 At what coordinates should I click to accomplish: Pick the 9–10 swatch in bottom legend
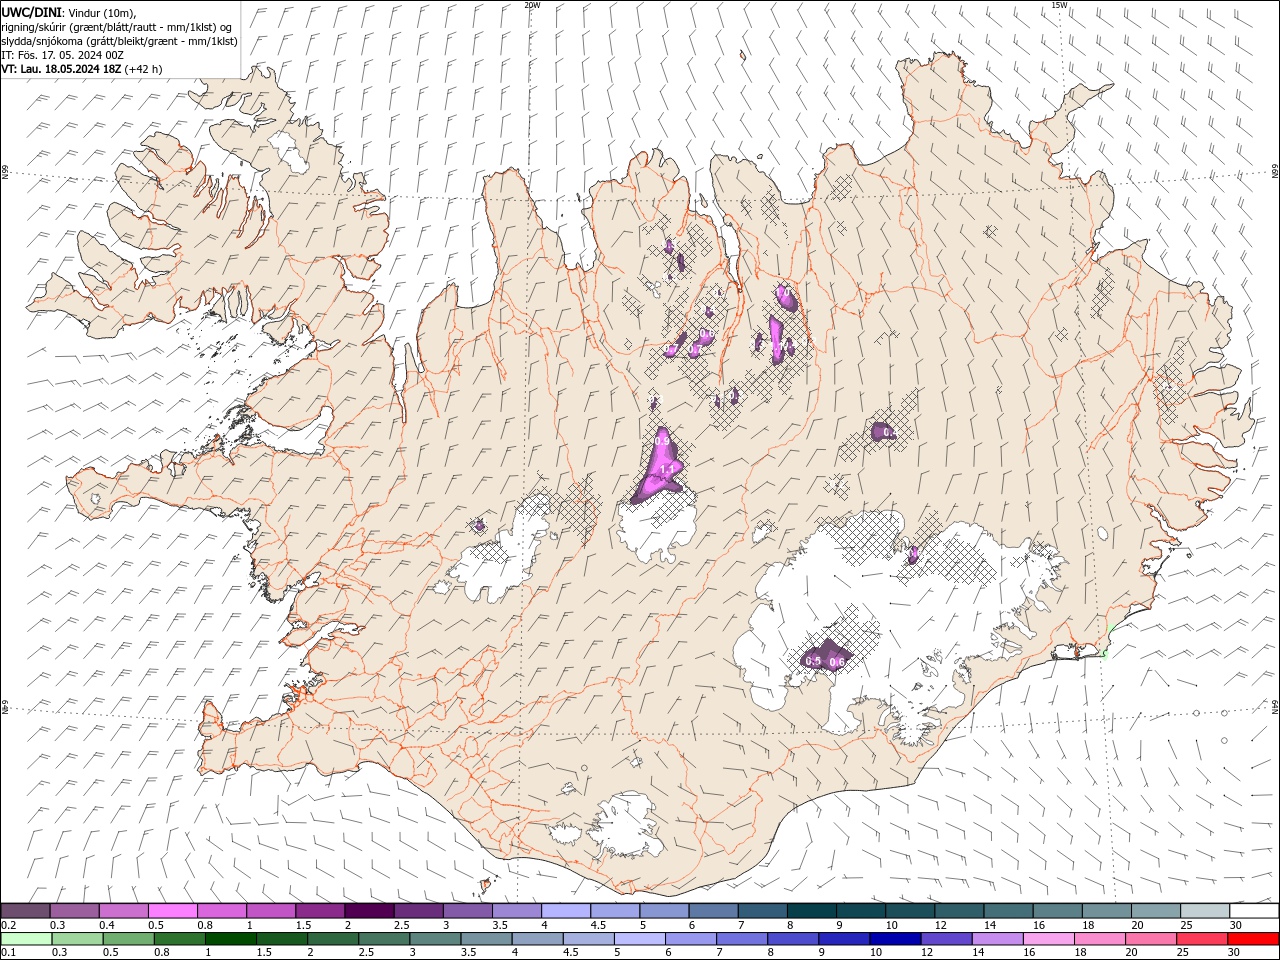(x=845, y=939)
